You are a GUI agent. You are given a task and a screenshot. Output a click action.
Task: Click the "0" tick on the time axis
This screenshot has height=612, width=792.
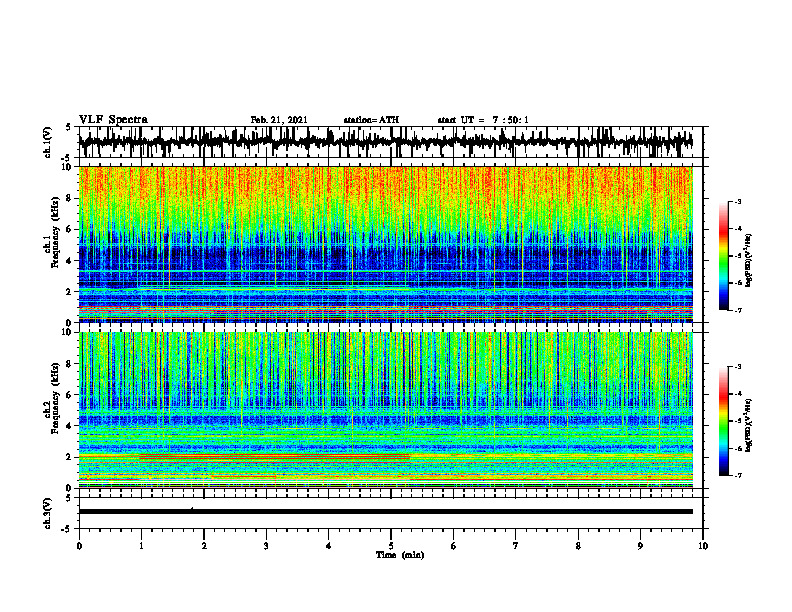coord(79,546)
